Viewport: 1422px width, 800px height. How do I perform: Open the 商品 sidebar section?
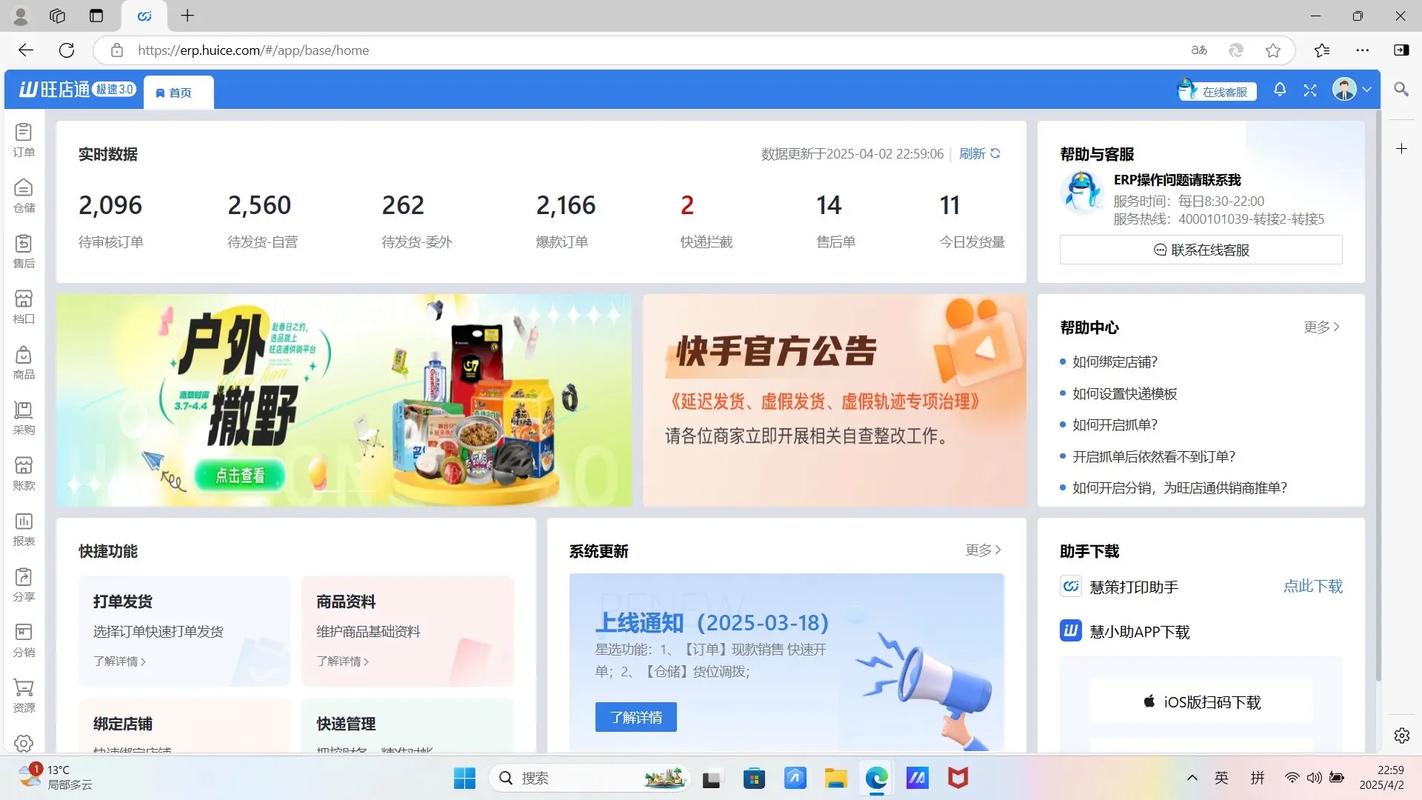tap(23, 362)
